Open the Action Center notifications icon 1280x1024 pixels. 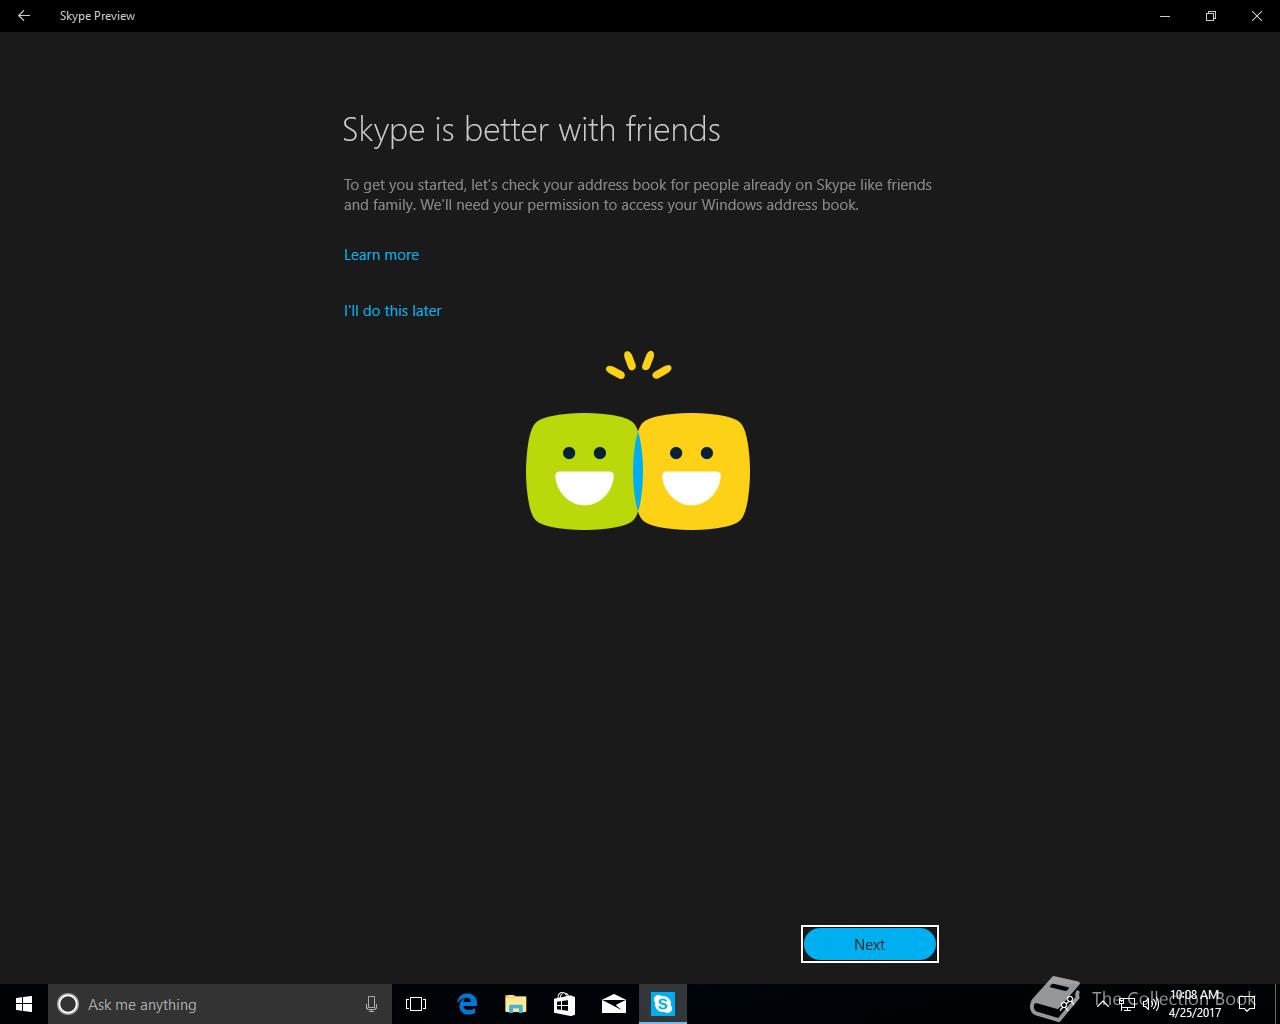(1247, 1004)
